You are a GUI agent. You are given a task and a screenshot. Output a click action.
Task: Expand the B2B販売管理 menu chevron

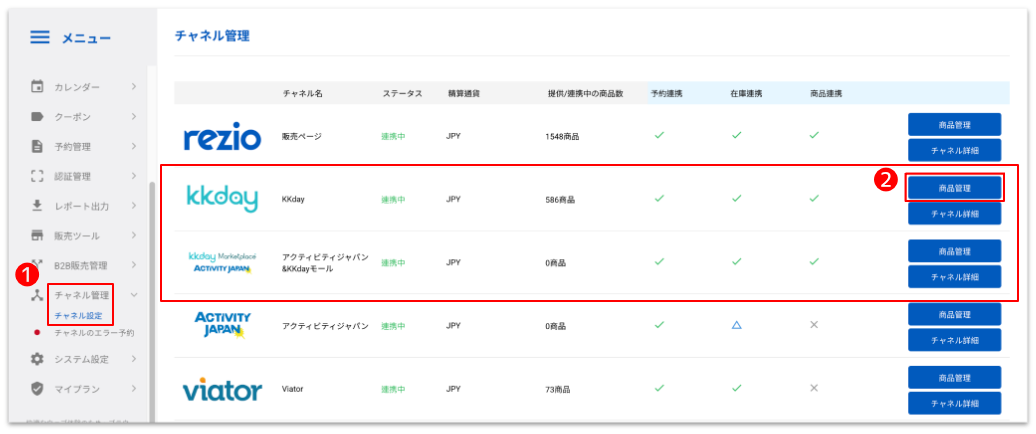(133, 266)
